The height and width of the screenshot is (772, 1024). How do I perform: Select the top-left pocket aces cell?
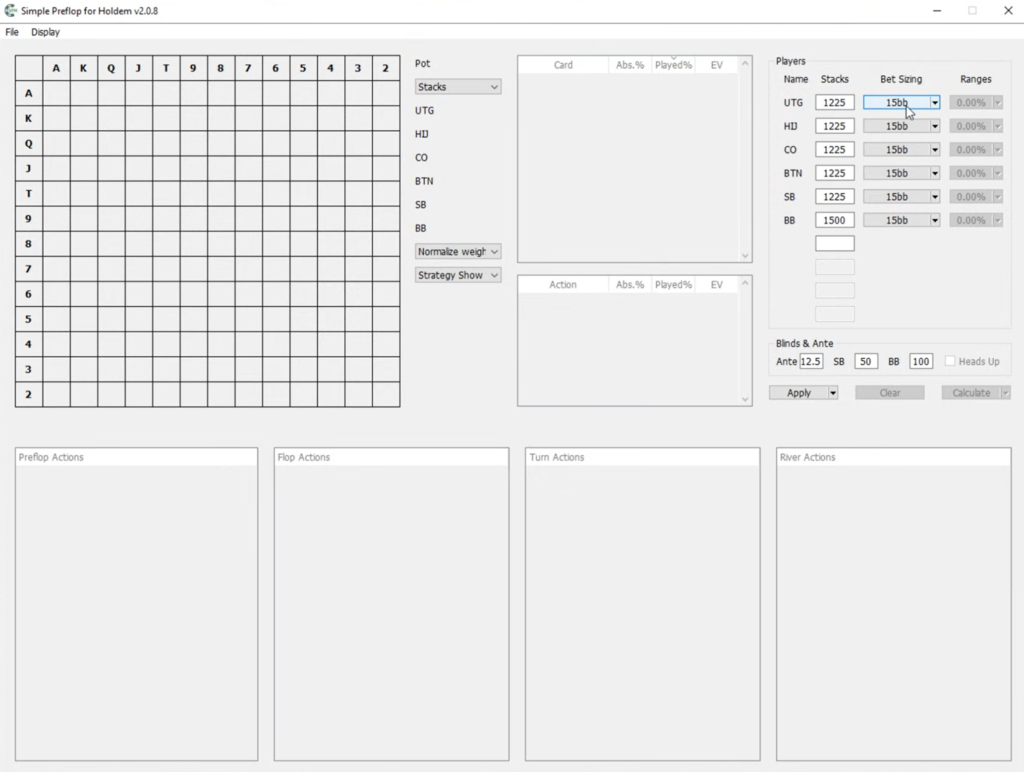point(56,93)
